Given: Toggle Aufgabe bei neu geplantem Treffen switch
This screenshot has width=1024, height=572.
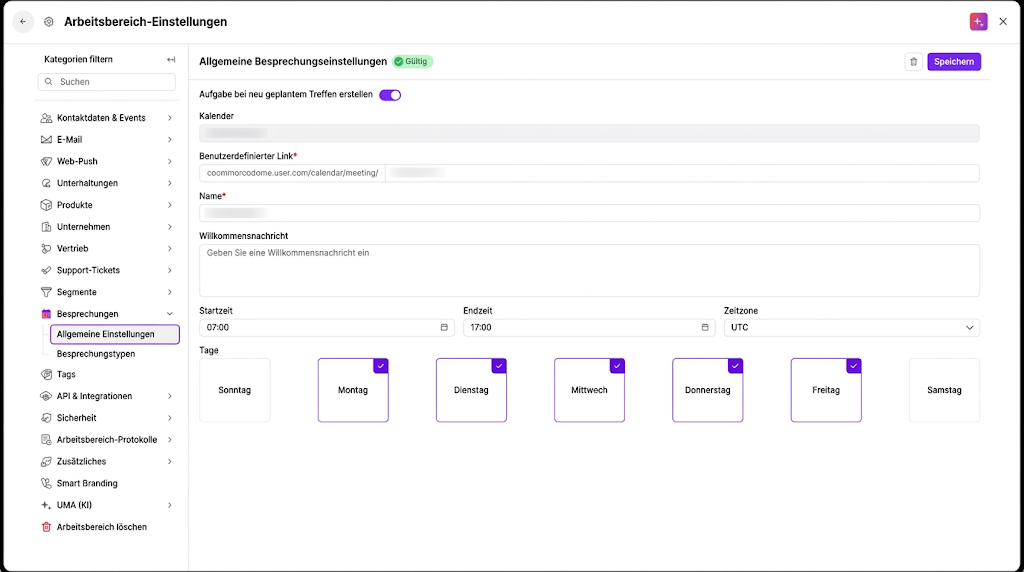Looking at the screenshot, I should (x=390, y=95).
